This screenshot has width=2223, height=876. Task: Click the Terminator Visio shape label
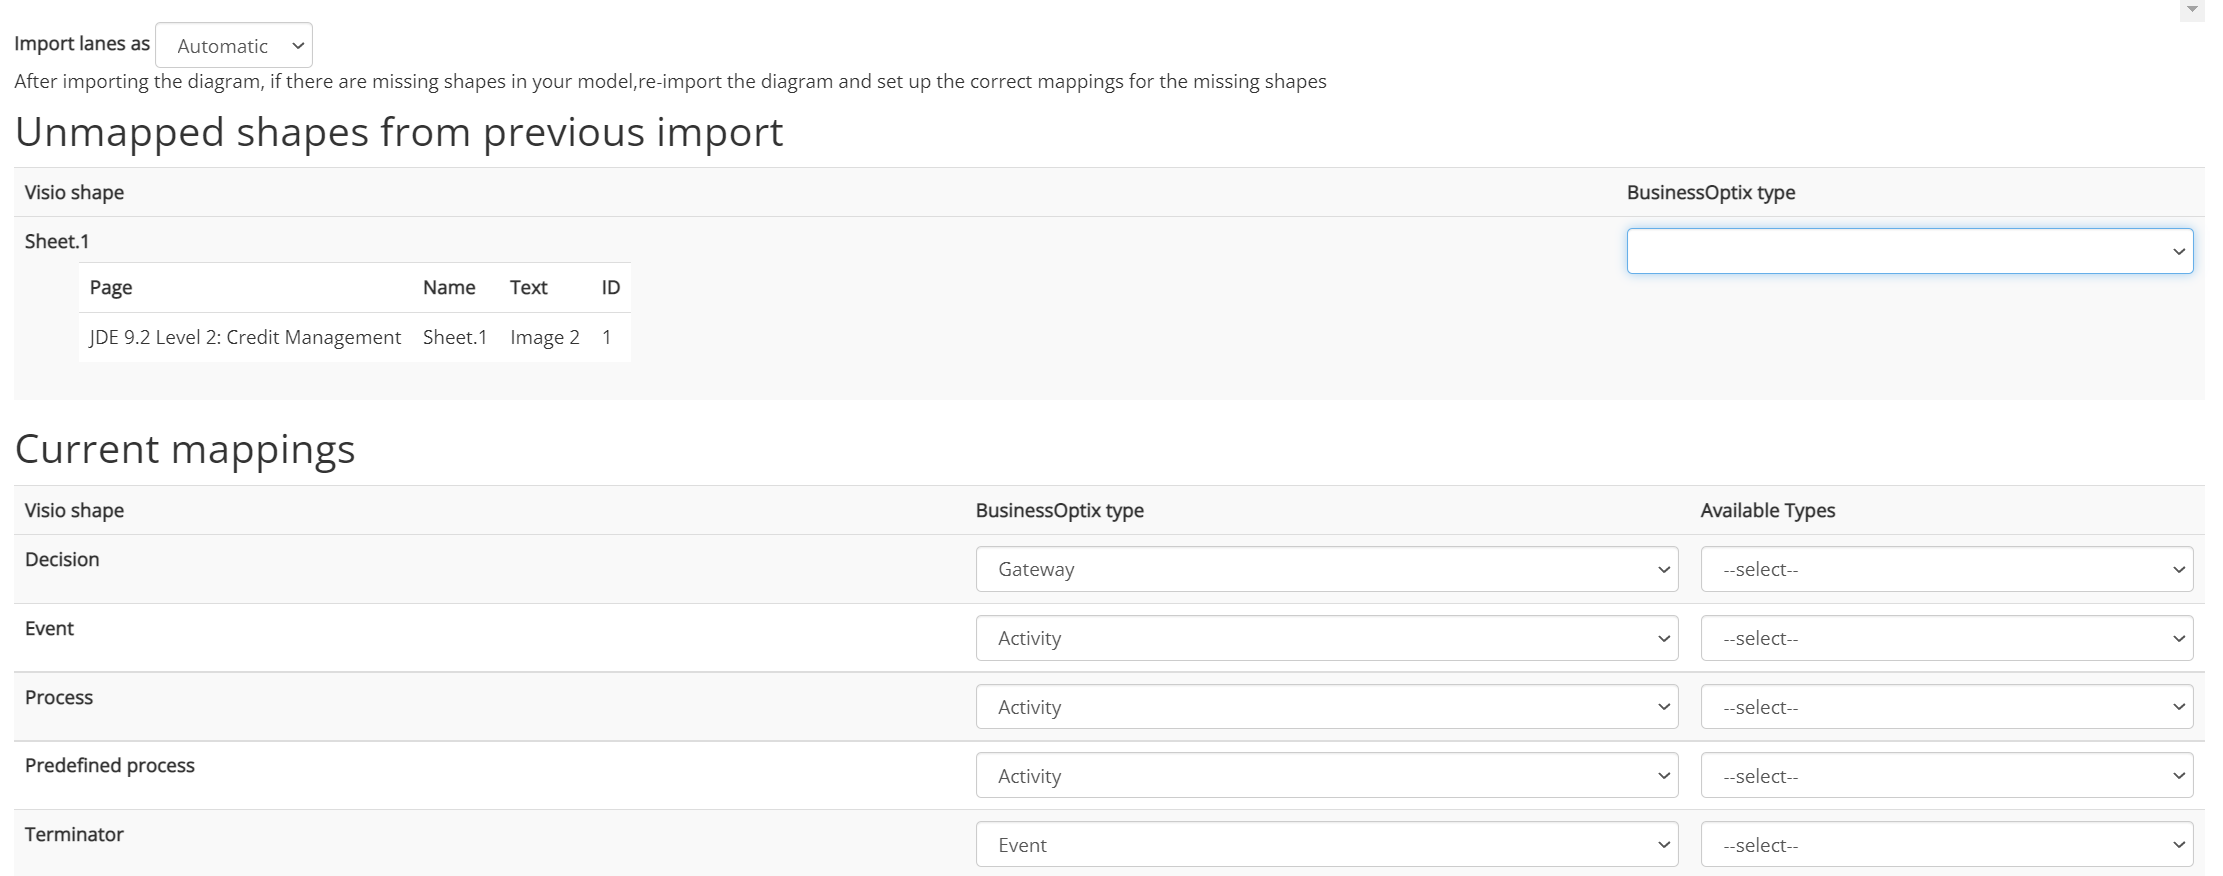(74, 835)
